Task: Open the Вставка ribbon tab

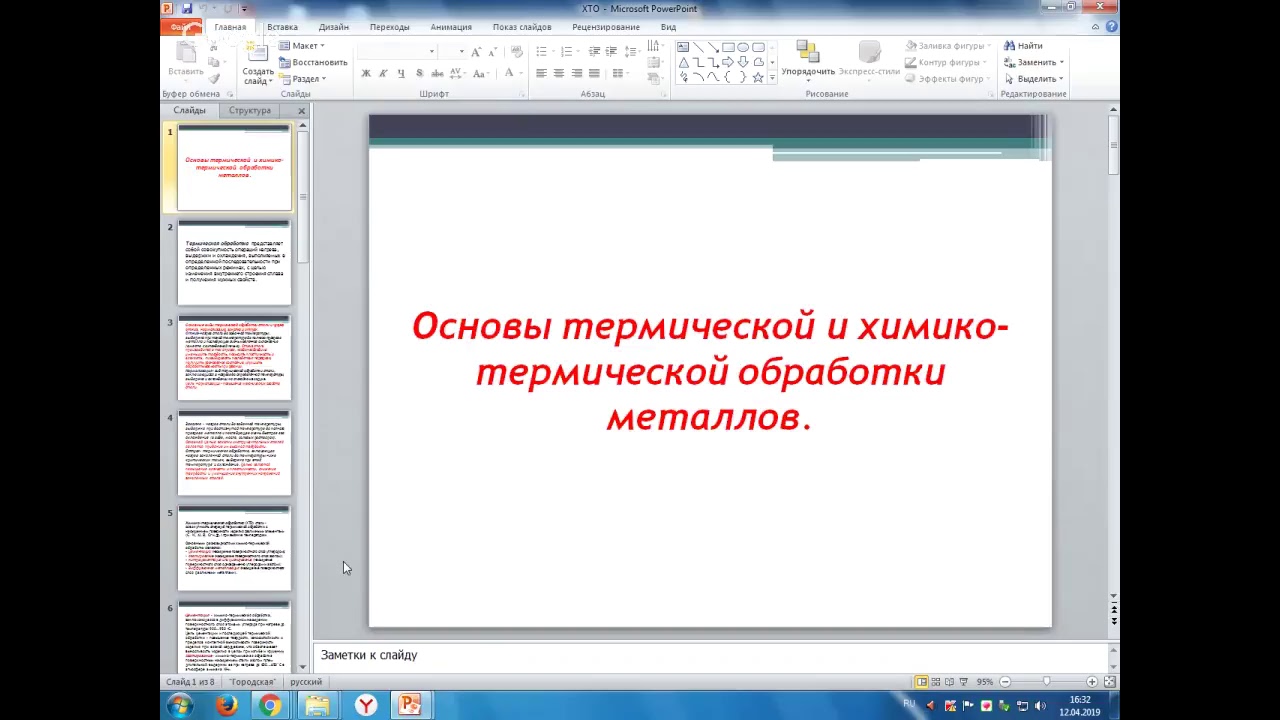Action: tap(282, 27)
